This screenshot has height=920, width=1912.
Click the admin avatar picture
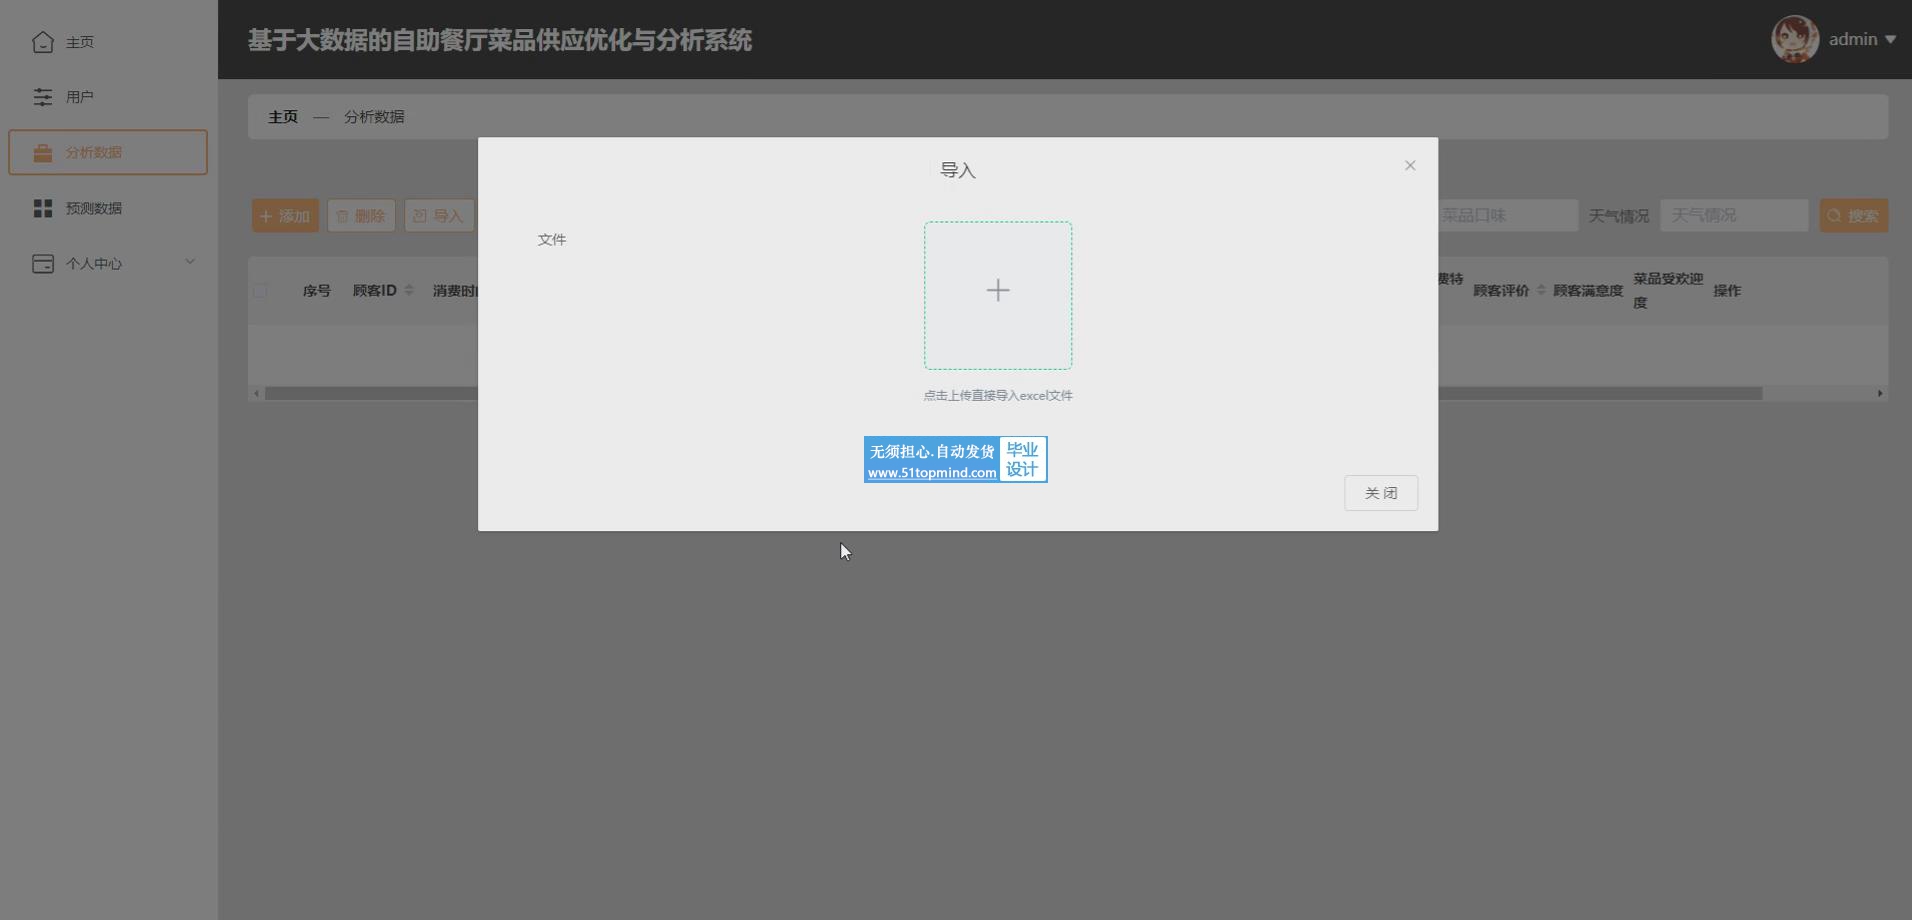pos(1794,40)
